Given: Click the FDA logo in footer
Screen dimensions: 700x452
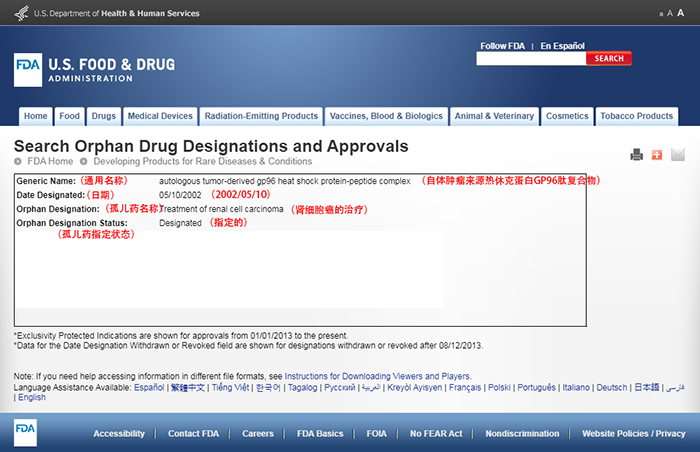Looking at the screenshot, I should coord(27,433).
